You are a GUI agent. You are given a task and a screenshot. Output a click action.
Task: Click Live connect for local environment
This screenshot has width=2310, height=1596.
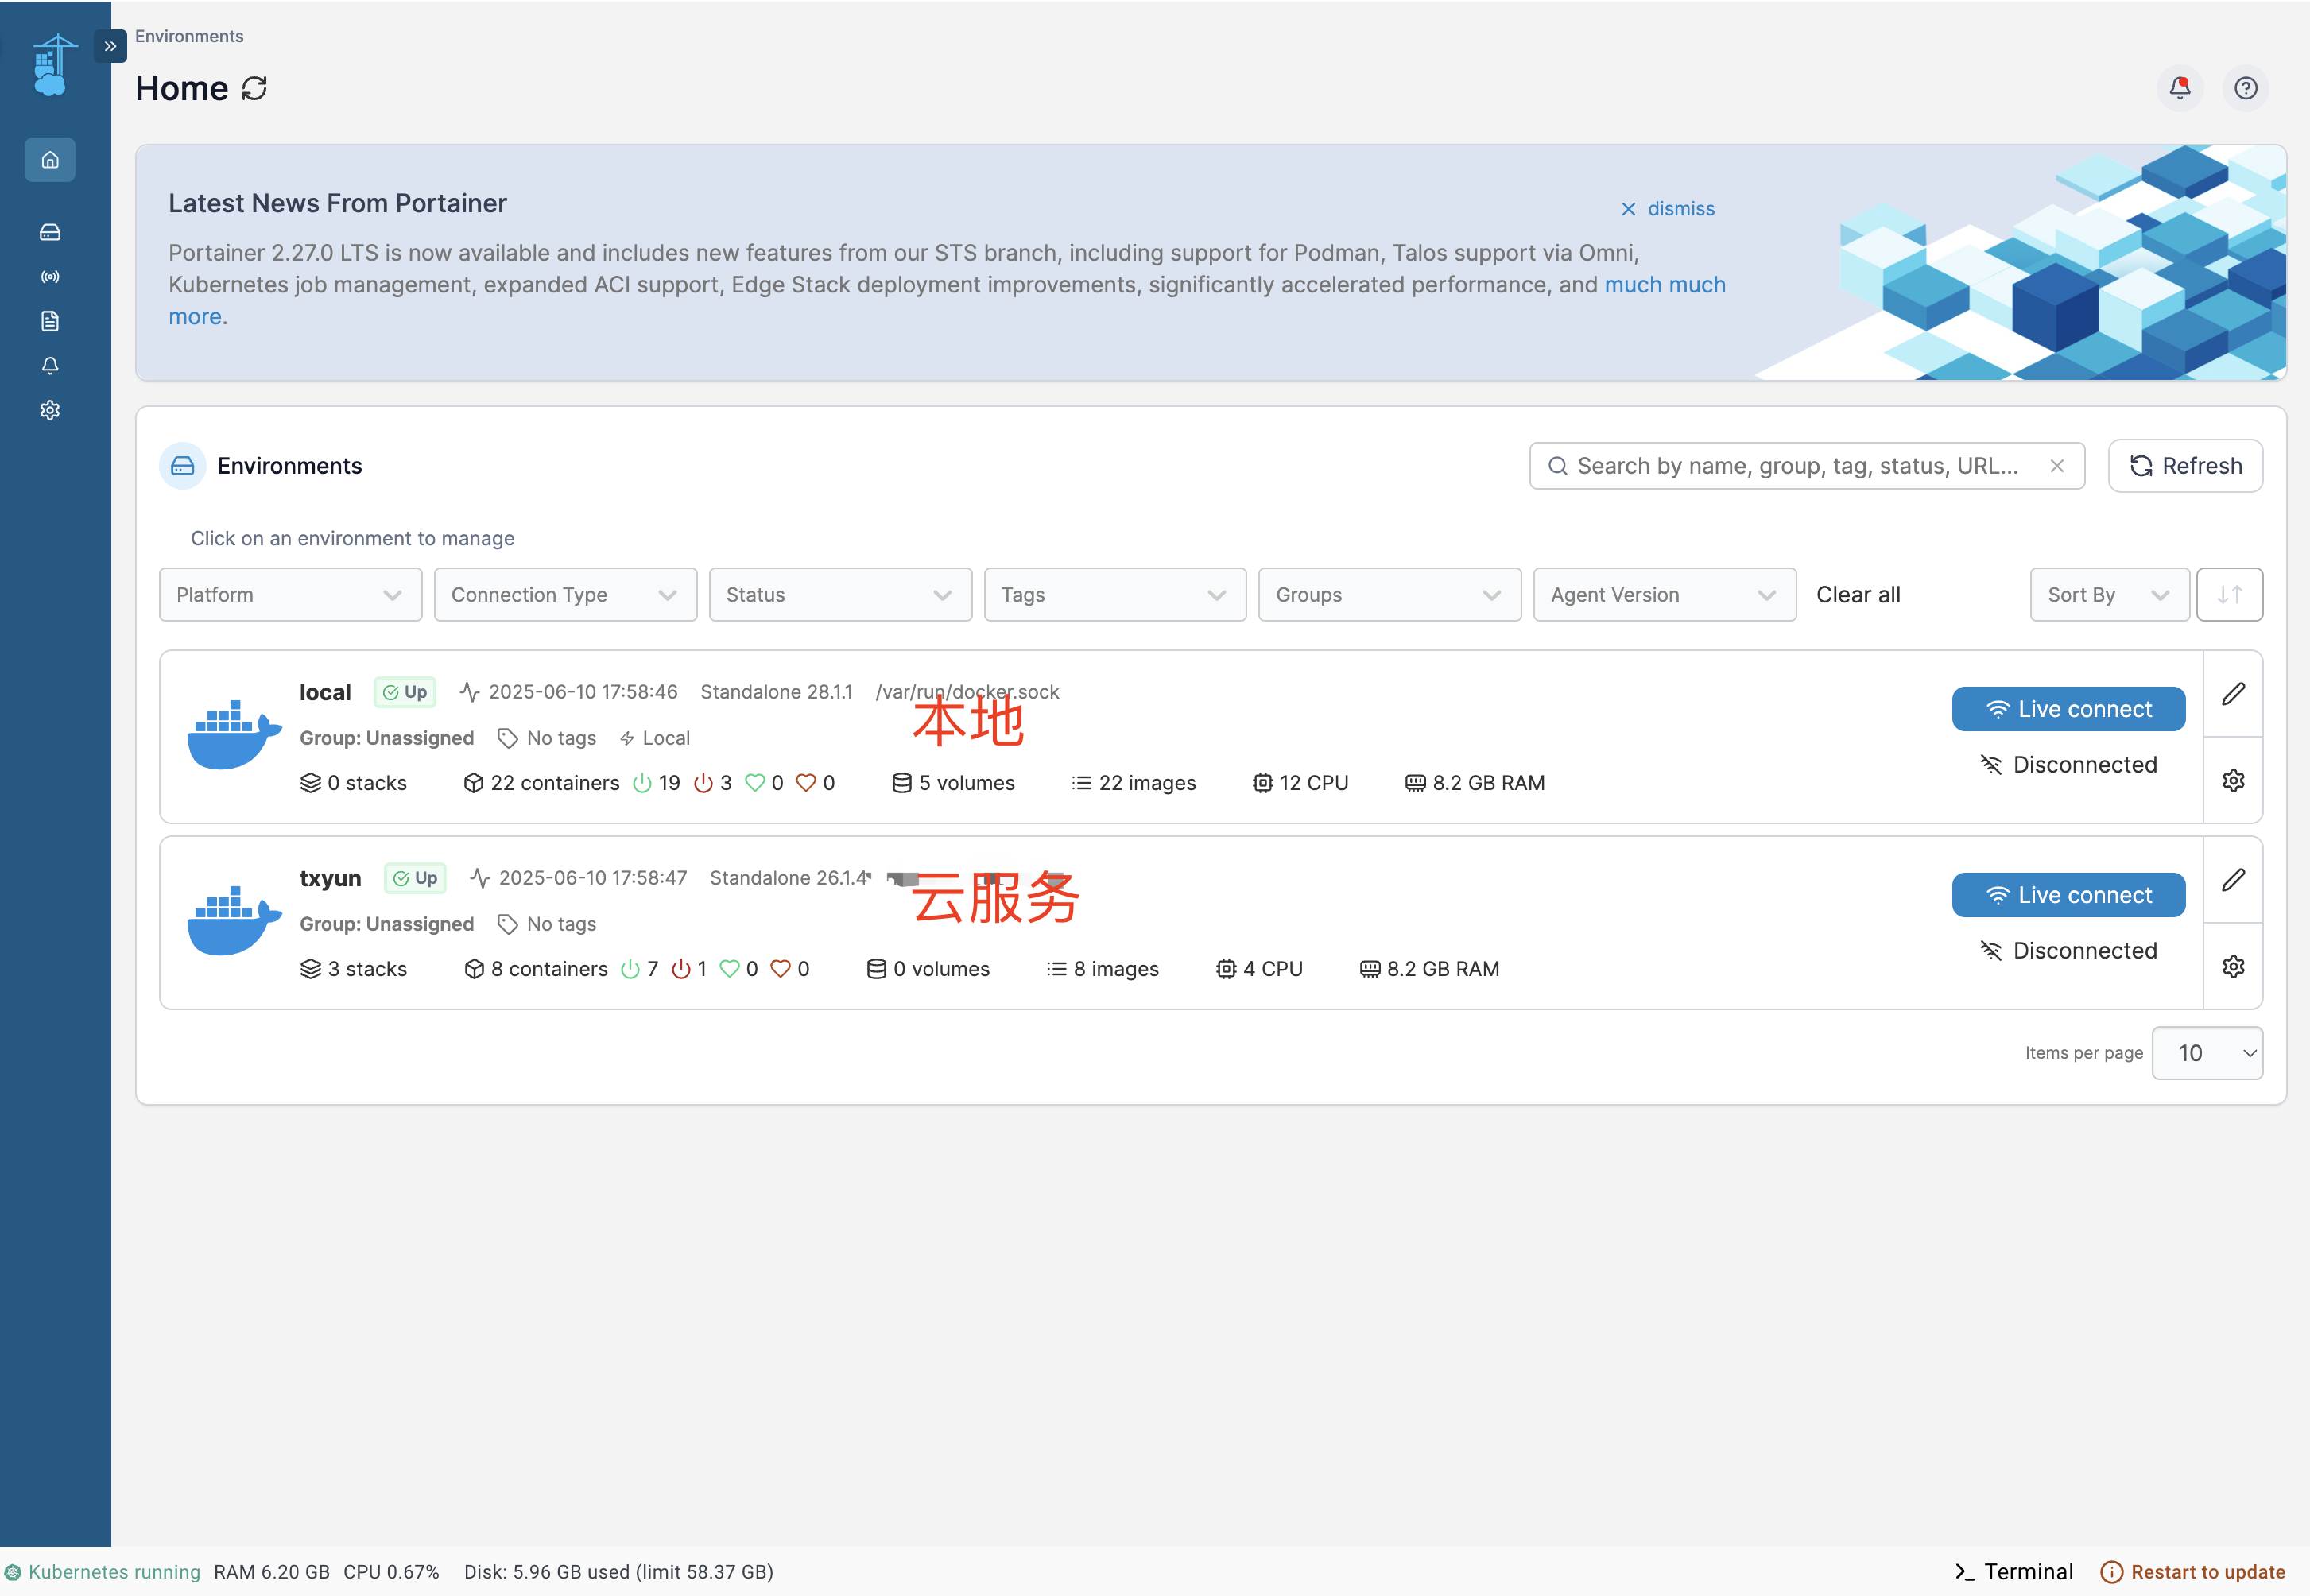click(x=2068, y=709)
